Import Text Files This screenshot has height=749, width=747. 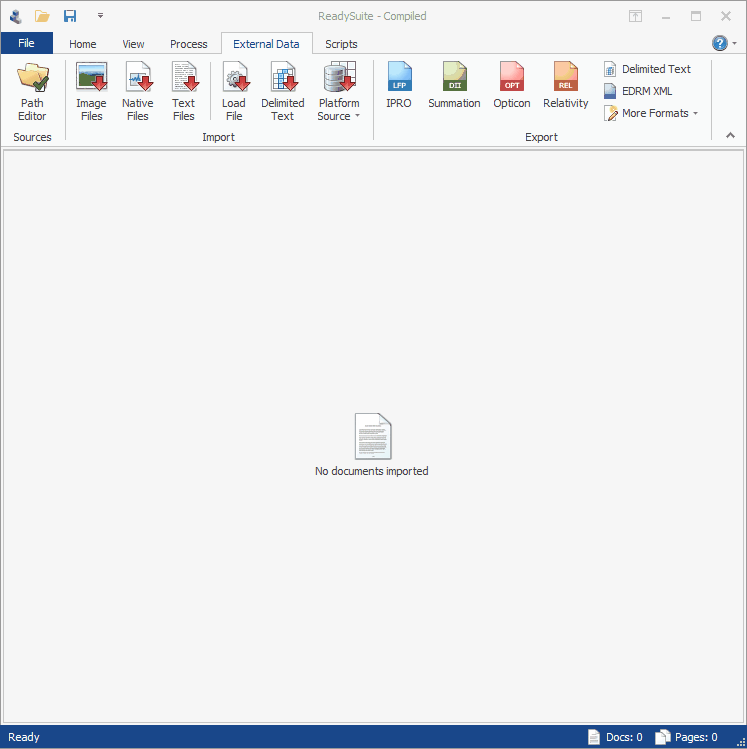click(x=184, y=91)
